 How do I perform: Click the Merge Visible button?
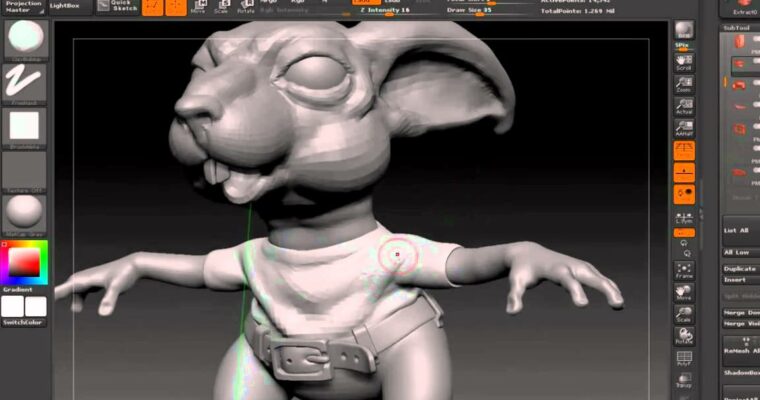coord(741,323)
